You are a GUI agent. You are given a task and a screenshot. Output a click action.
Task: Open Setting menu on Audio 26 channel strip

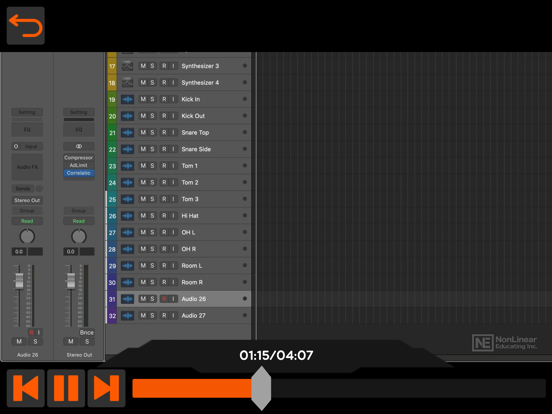coord(27,112)
